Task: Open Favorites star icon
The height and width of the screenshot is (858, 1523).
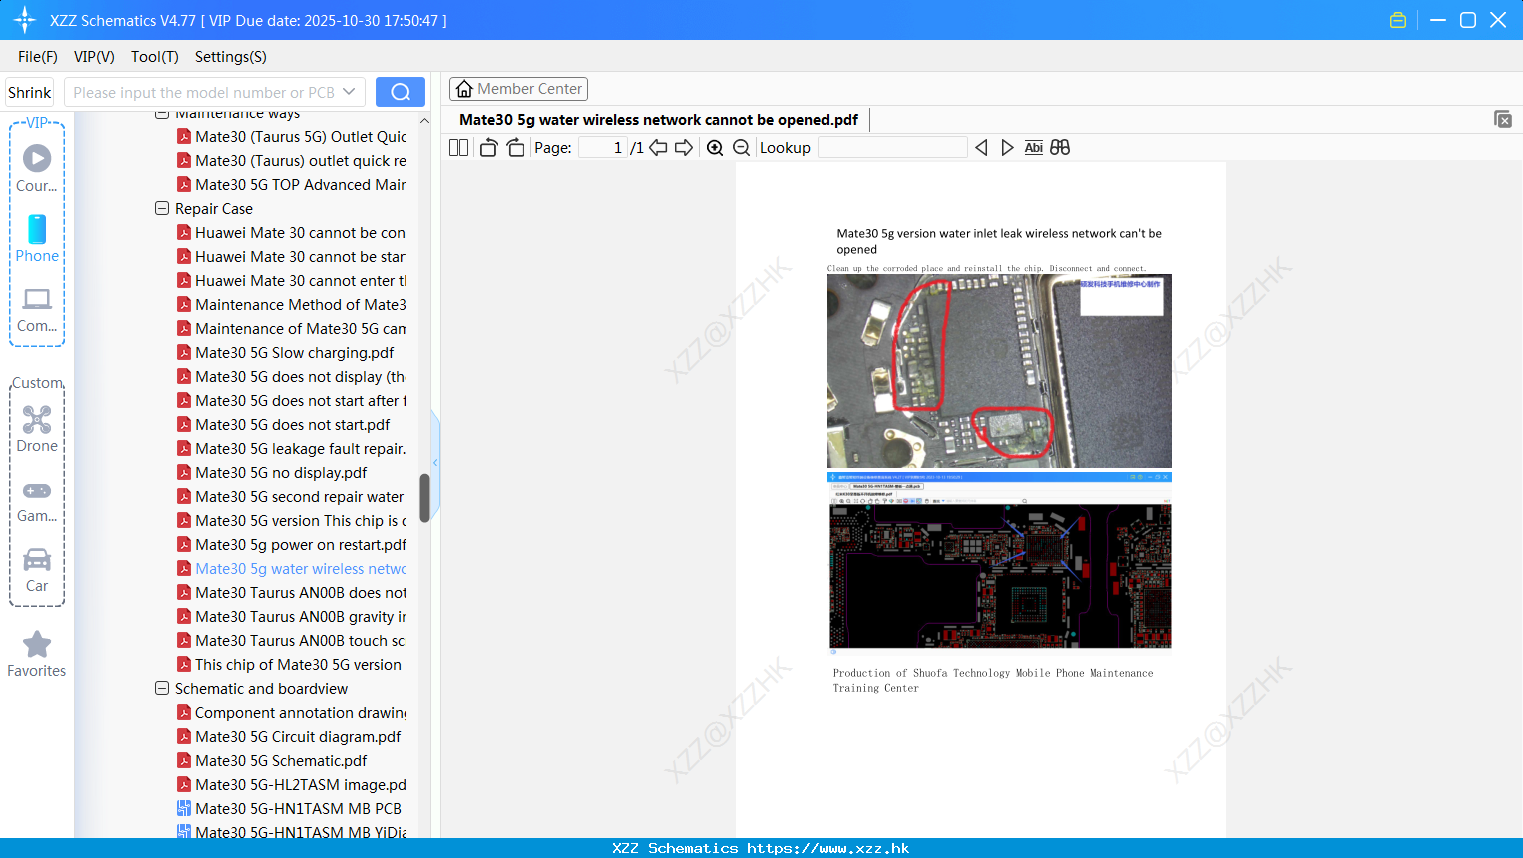Action: pos(37,654)
